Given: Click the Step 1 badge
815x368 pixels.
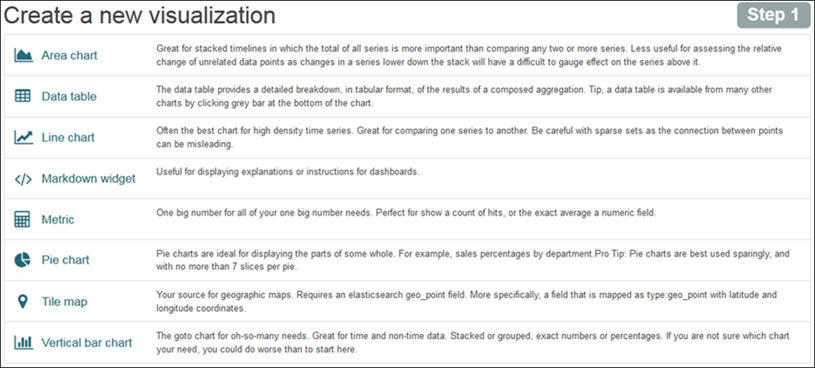Looking at the screenshot, I should click(x=773, y=15).
